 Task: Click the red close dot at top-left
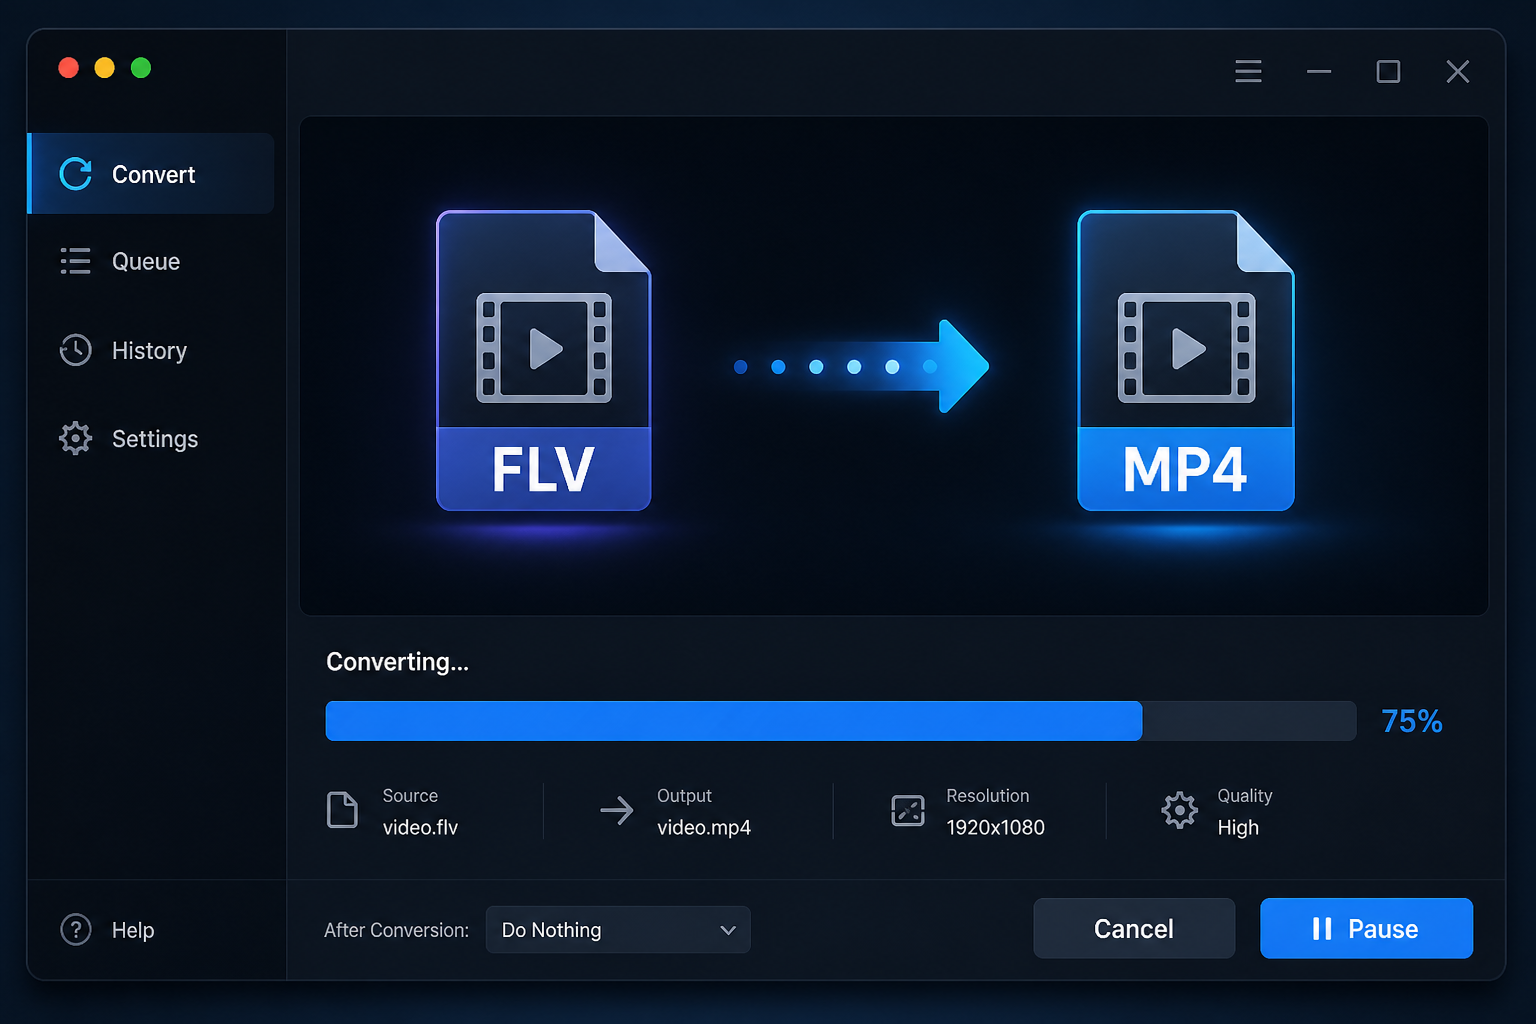[x=69, y=68]
